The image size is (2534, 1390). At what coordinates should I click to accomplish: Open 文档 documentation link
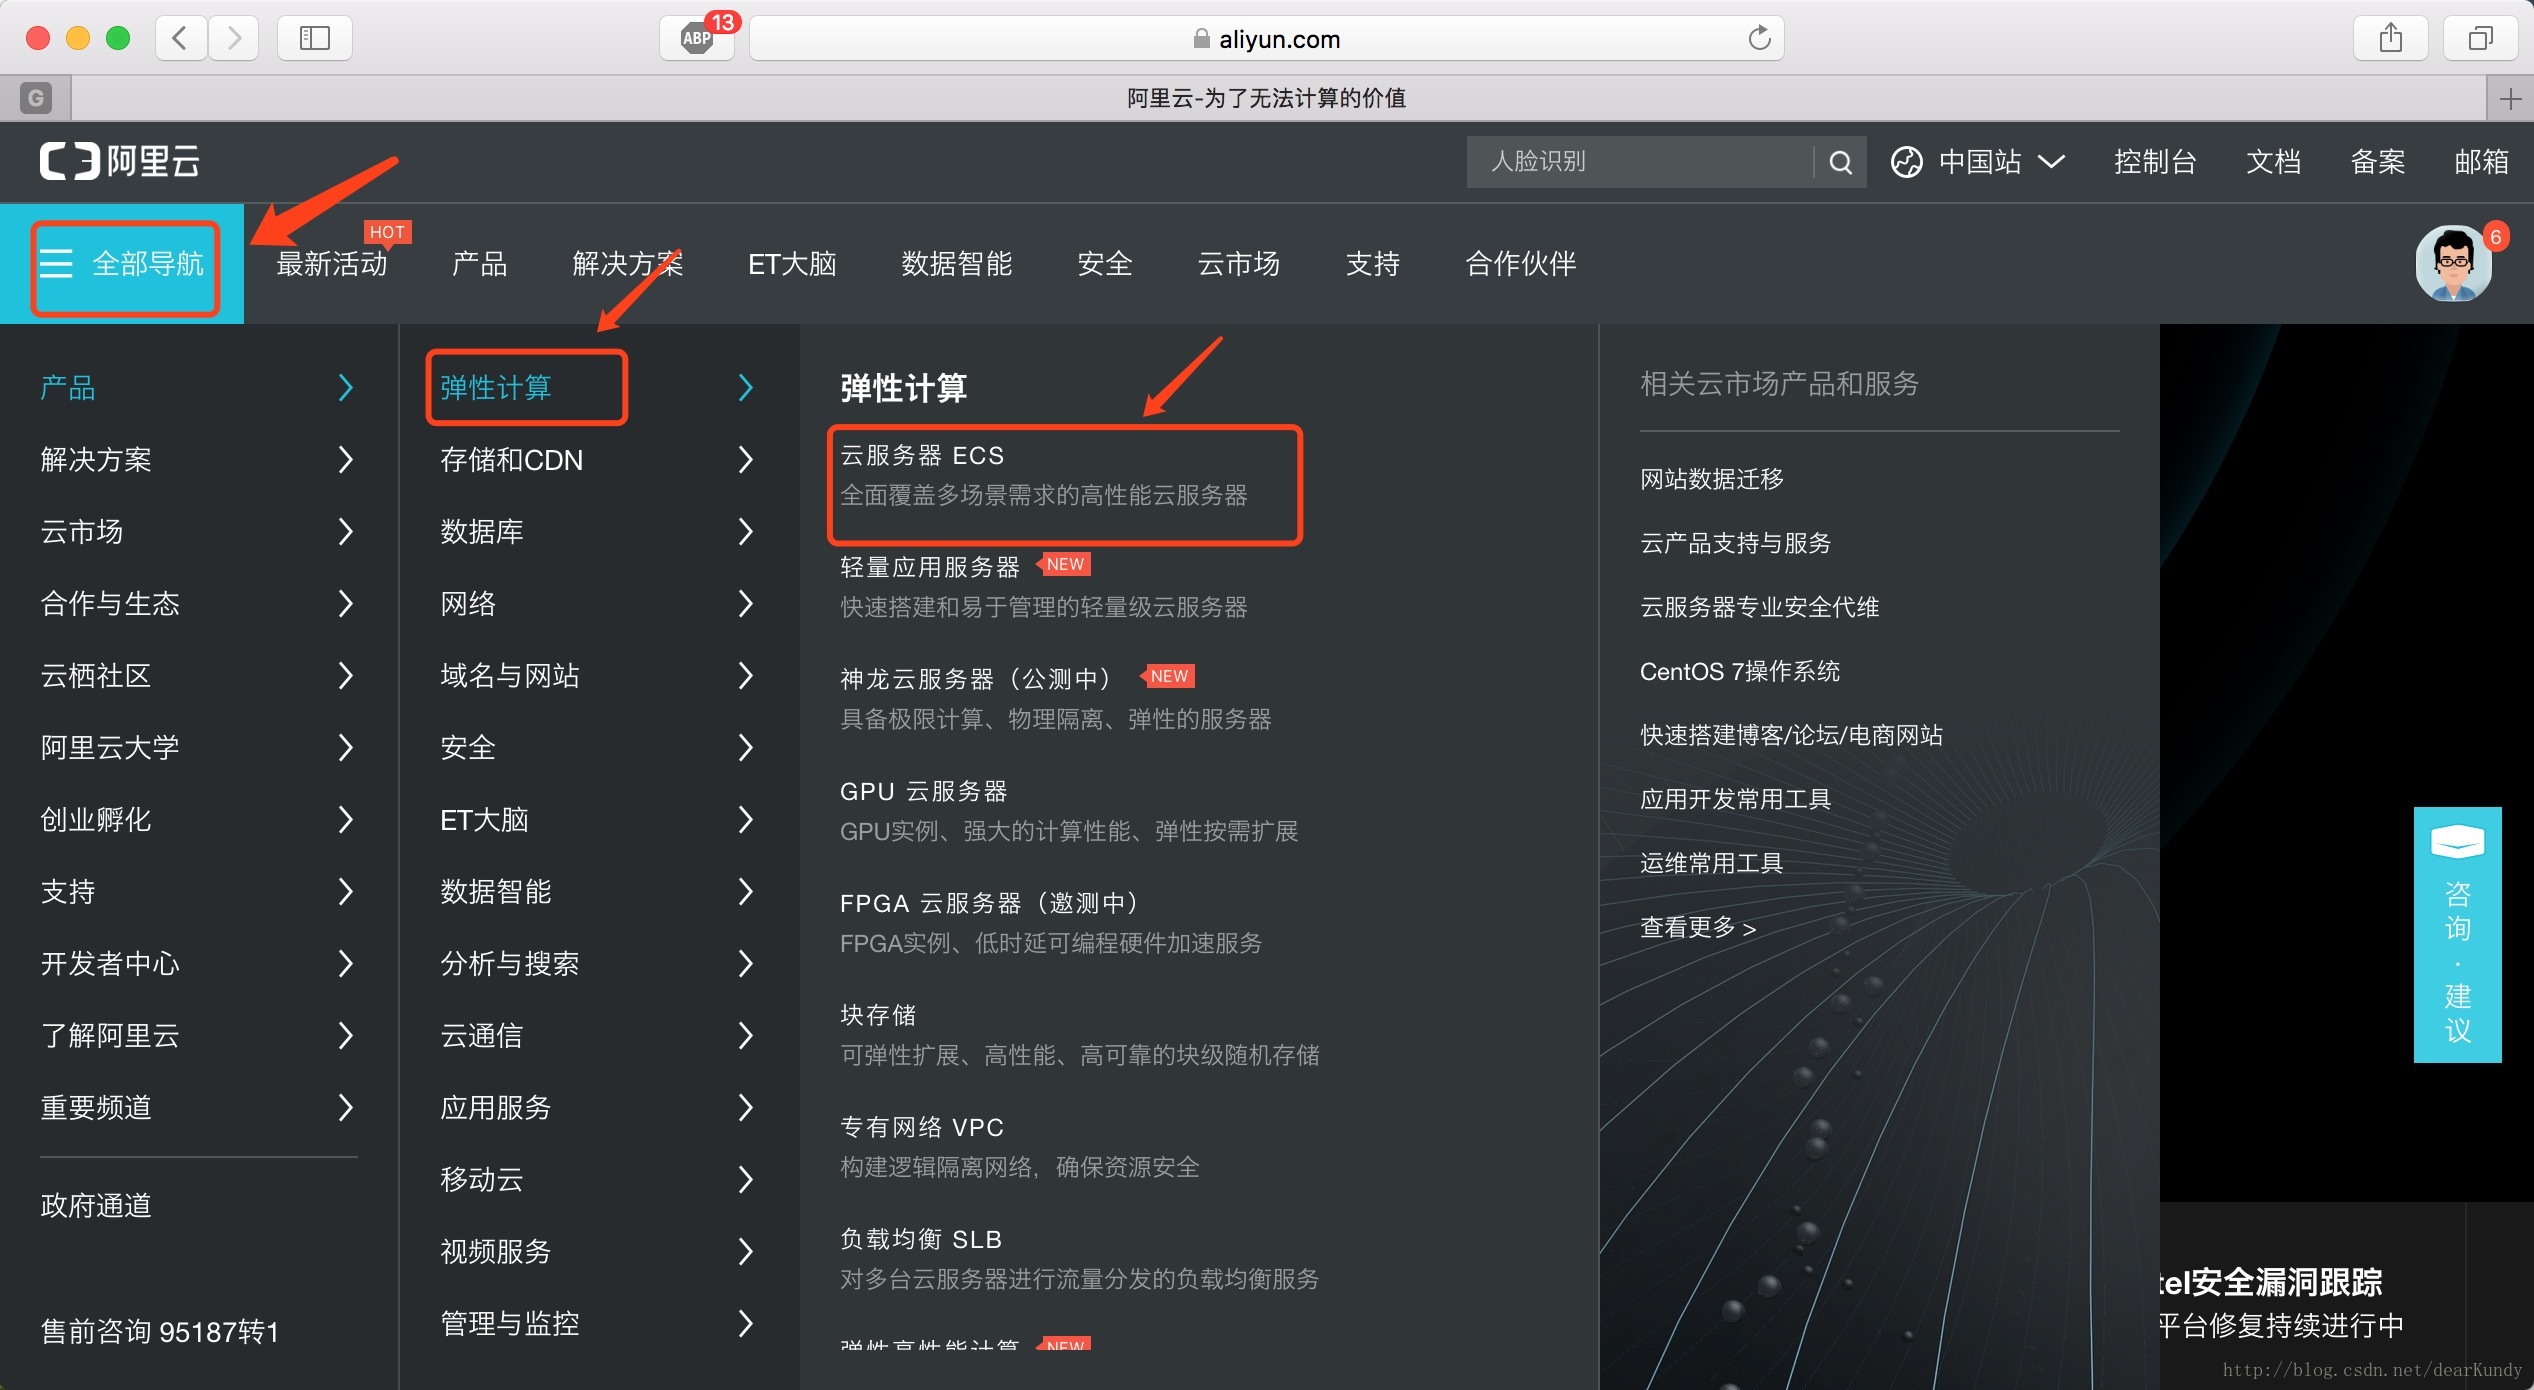2273,162
